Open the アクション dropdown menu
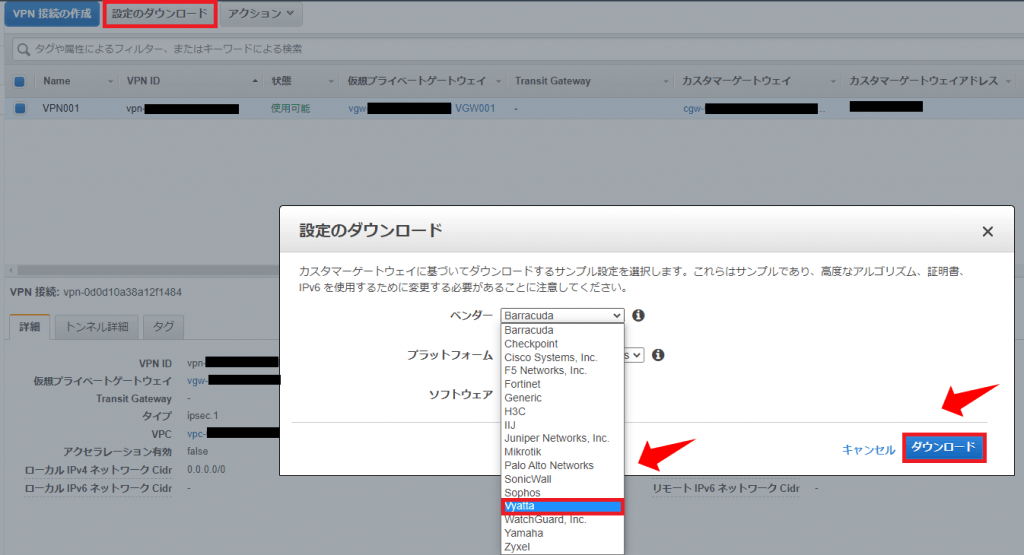Viewport: 1024px width, 555px height. tap(261, 14)
